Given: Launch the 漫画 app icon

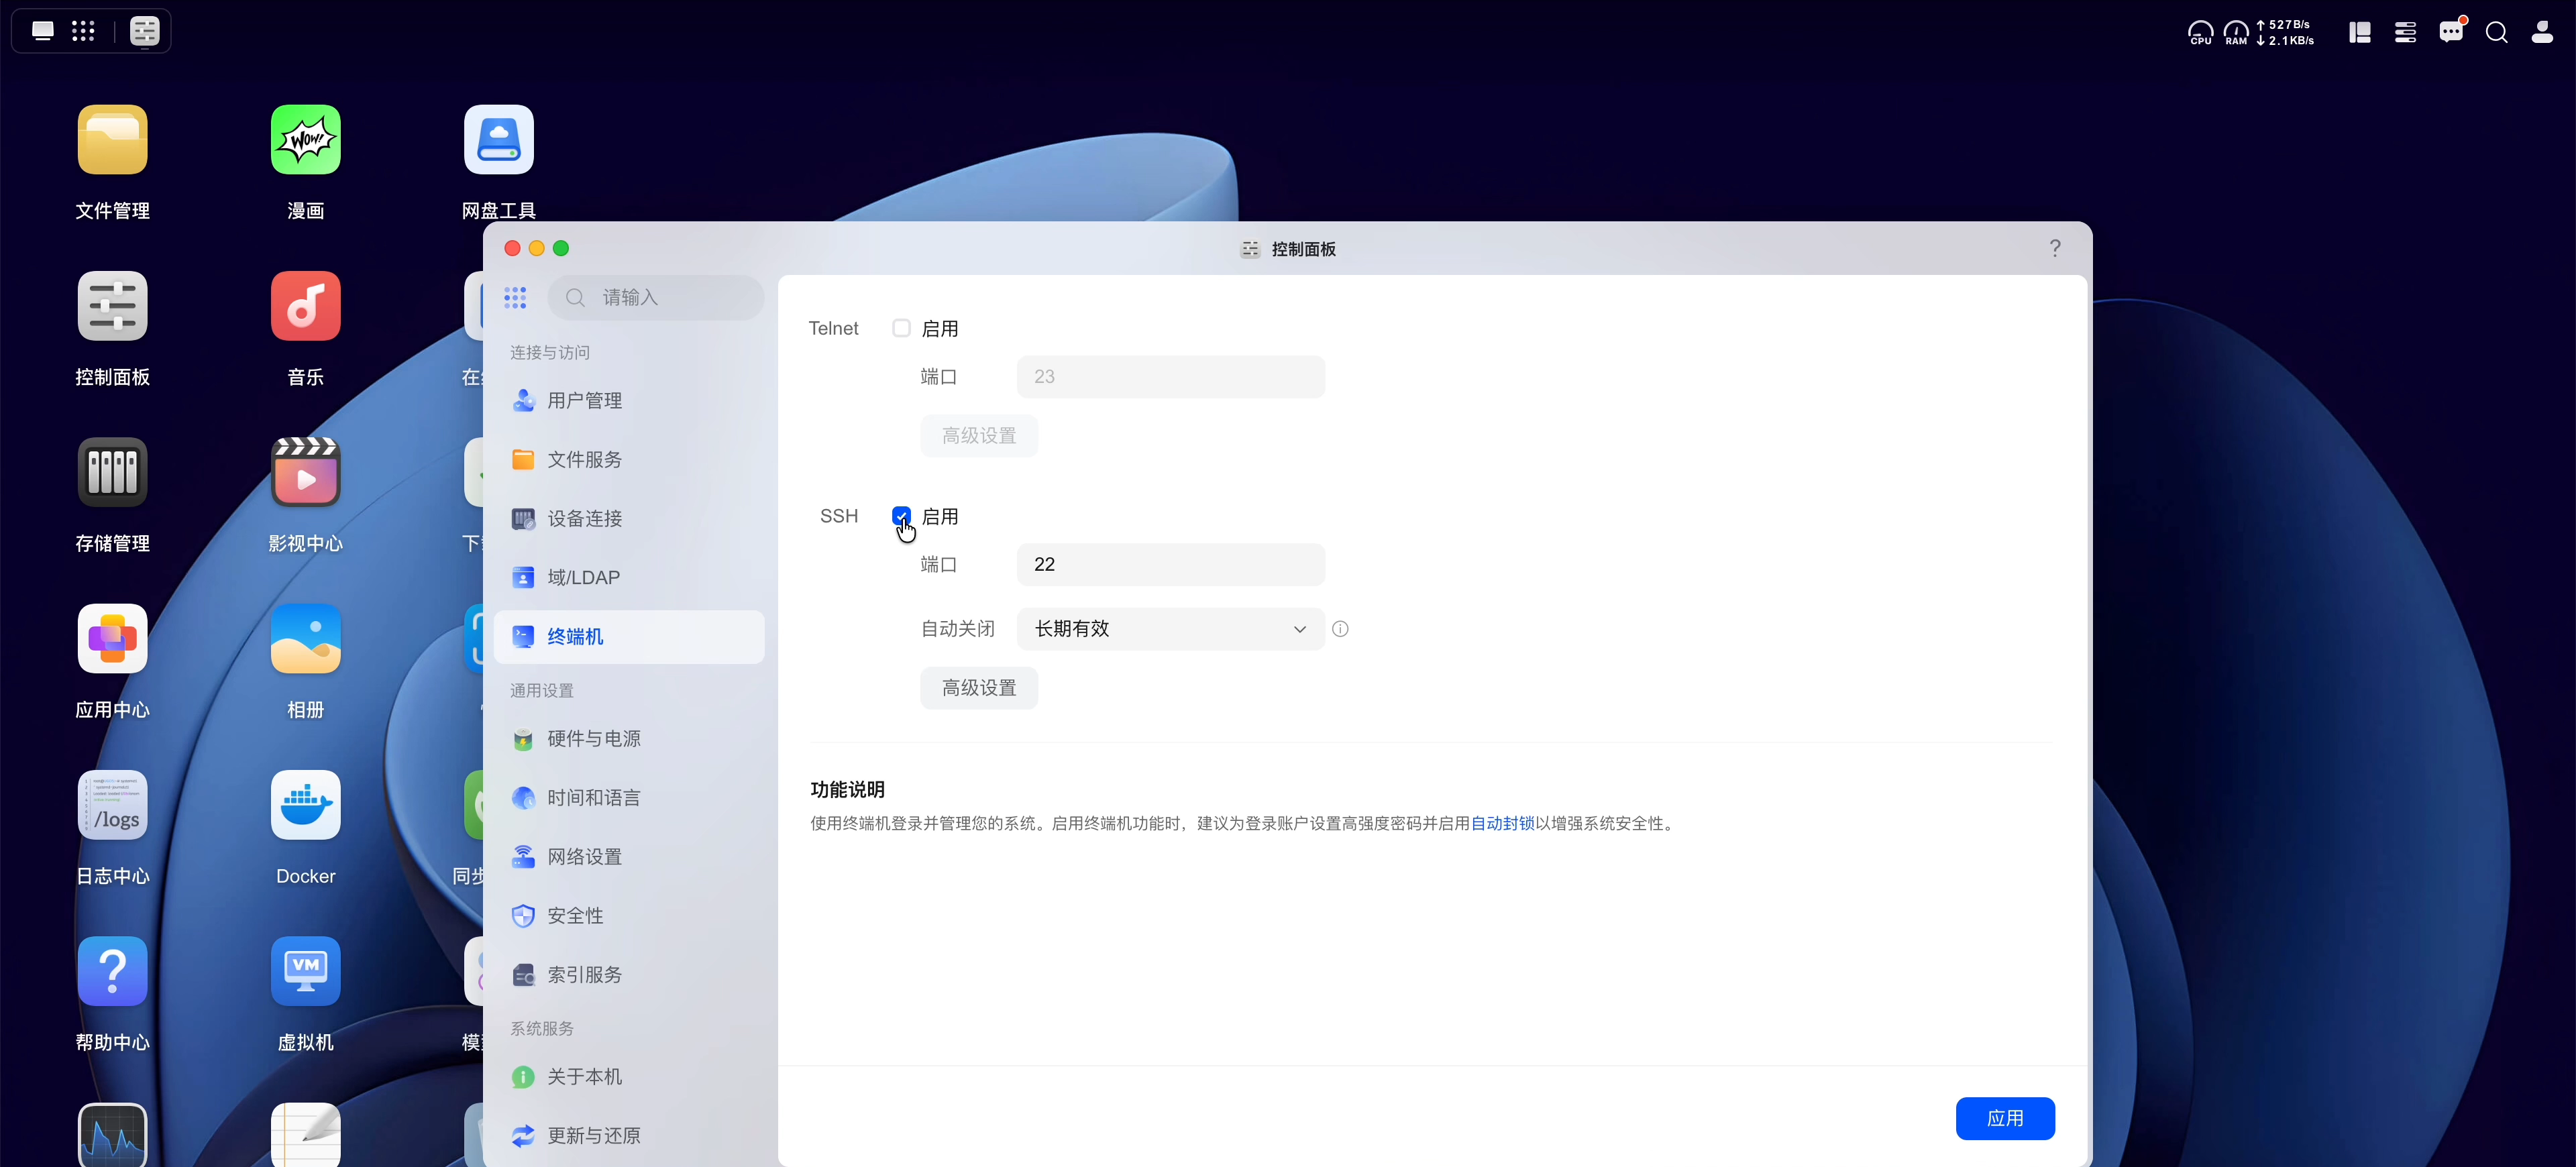Looking at the screenshot, I should pyautogui.click(x=305, y=140).
